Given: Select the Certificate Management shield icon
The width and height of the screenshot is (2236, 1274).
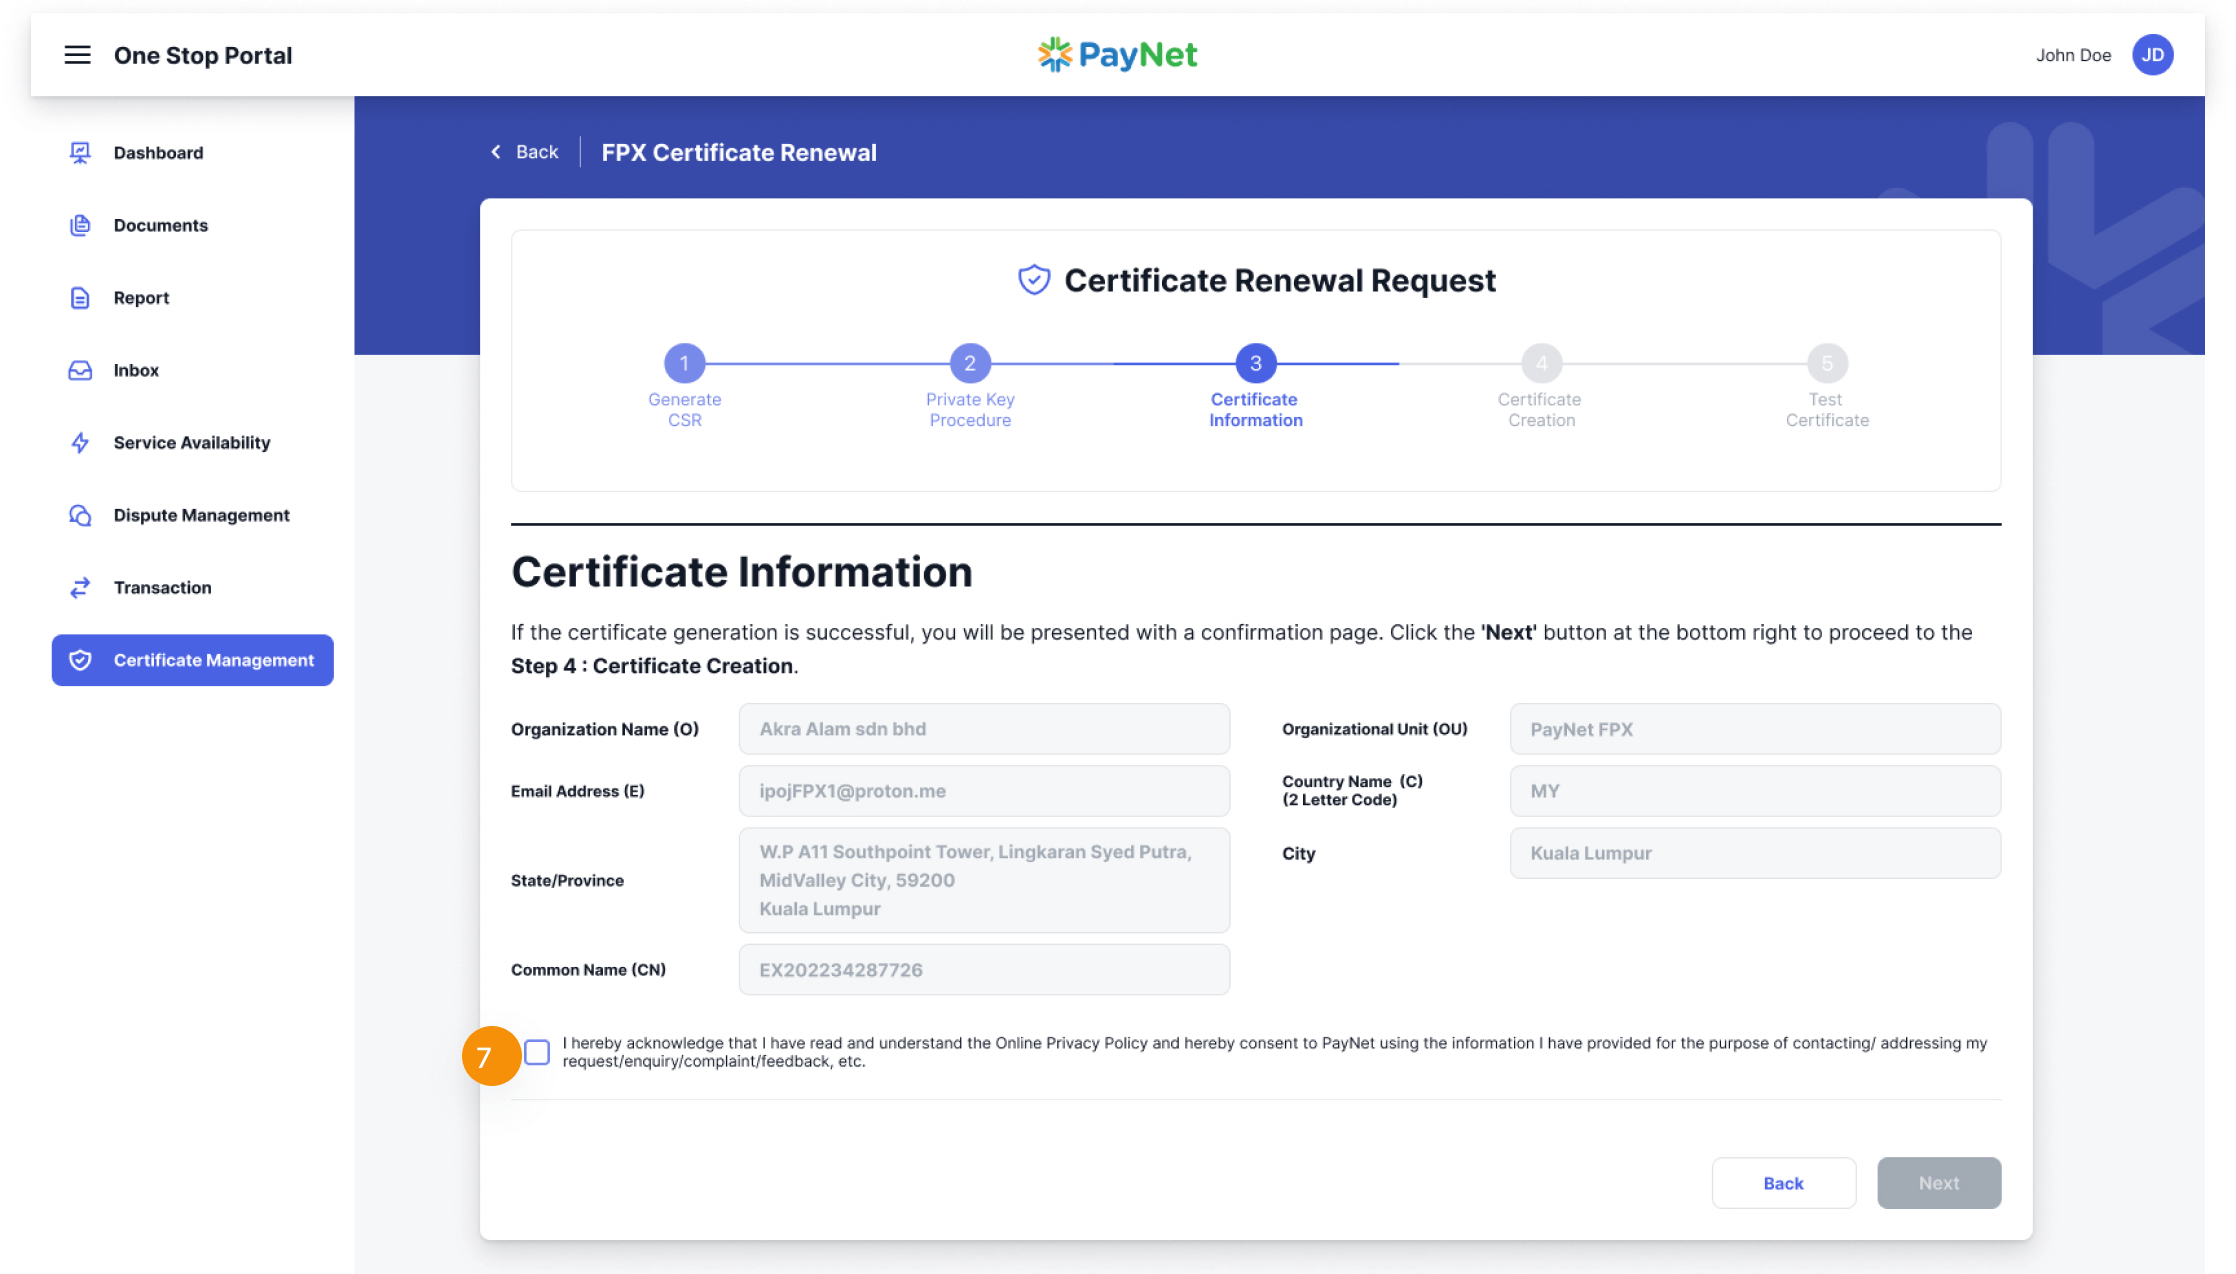Looking at the screenshot, I should pos(80,660).
